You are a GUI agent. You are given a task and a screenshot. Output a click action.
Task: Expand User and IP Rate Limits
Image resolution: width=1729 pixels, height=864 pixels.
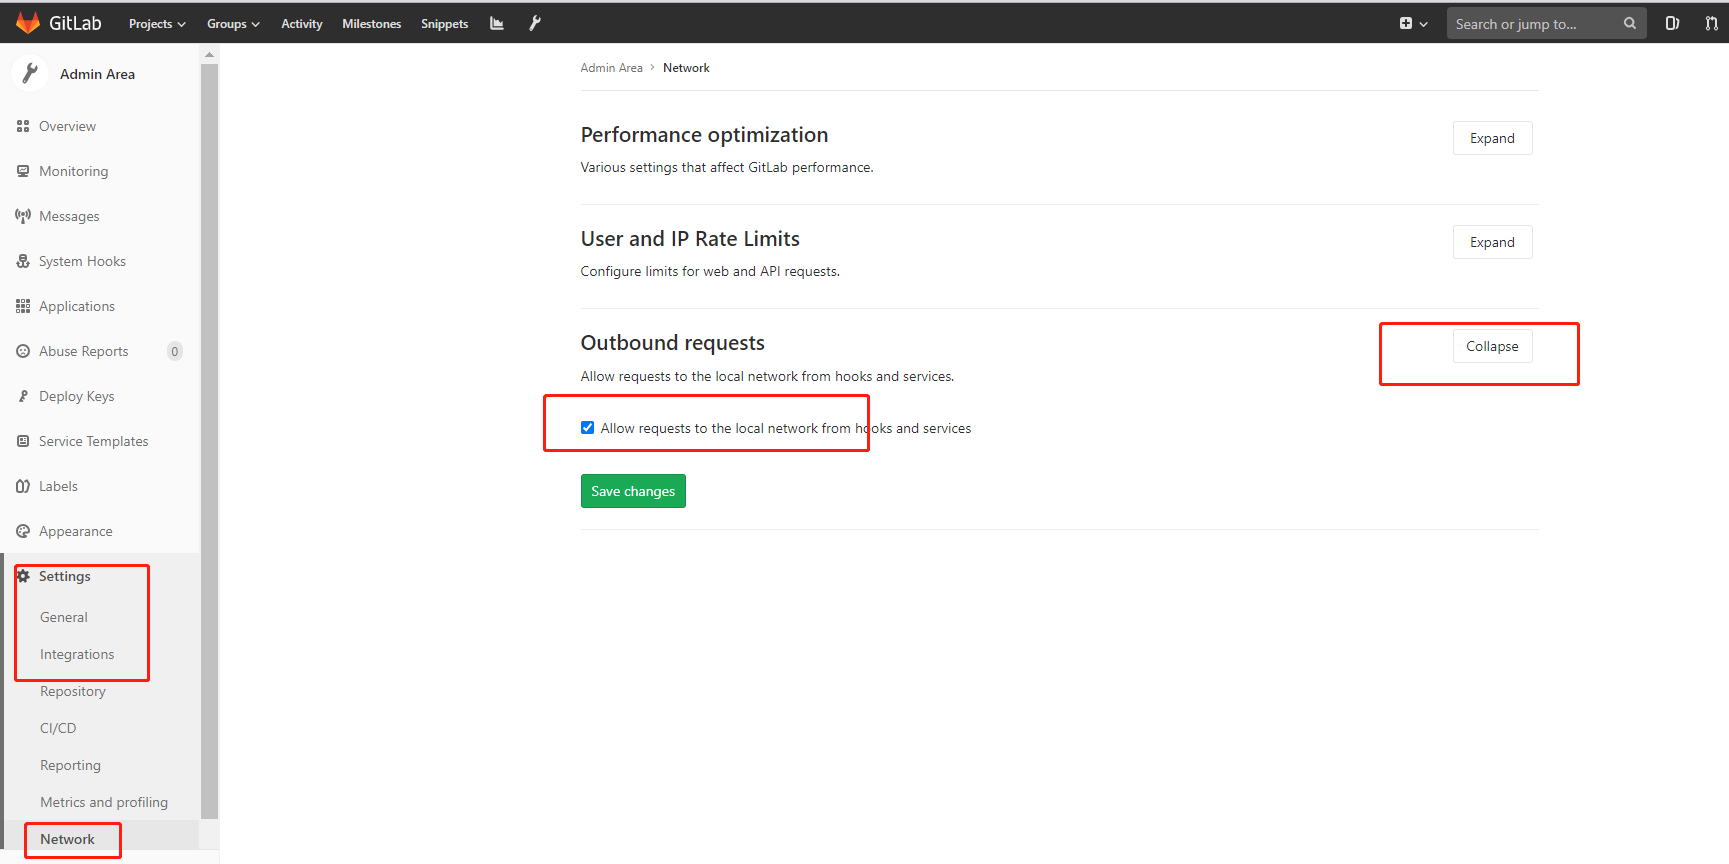coord(1492,242)
